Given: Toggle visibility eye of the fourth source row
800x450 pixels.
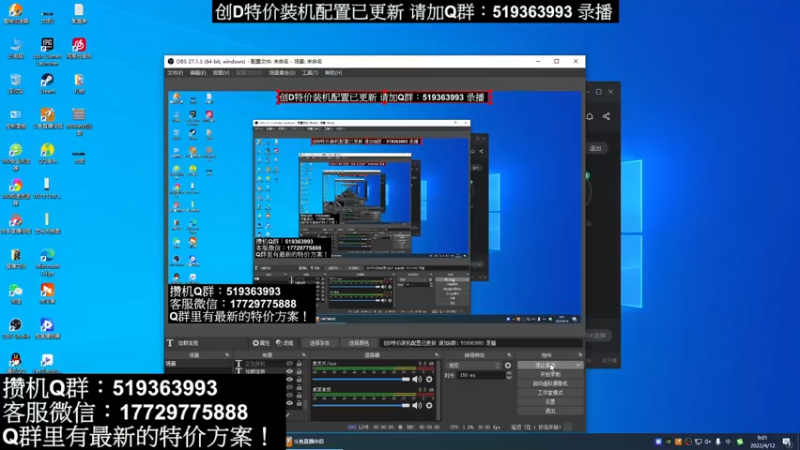Looking at the screenshot, I should point(289,387).
